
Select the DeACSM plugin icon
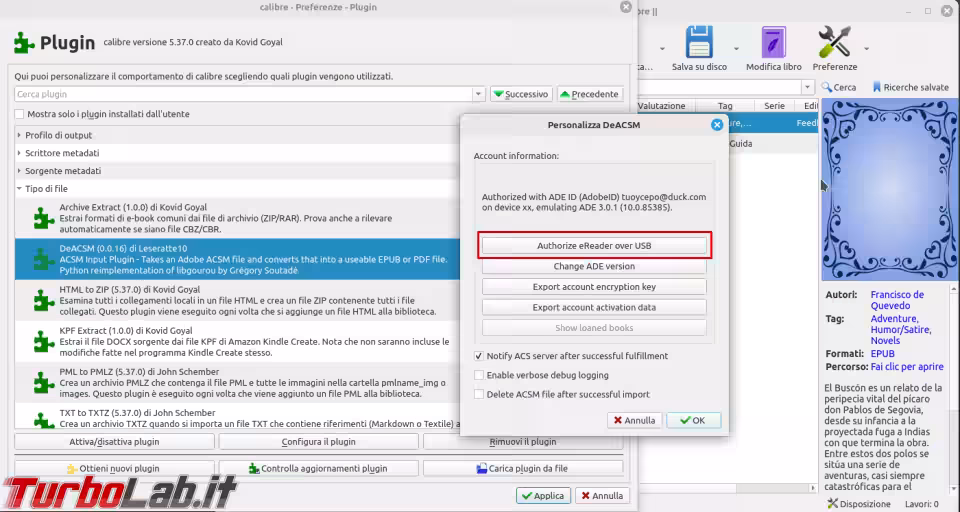[43, 259]
